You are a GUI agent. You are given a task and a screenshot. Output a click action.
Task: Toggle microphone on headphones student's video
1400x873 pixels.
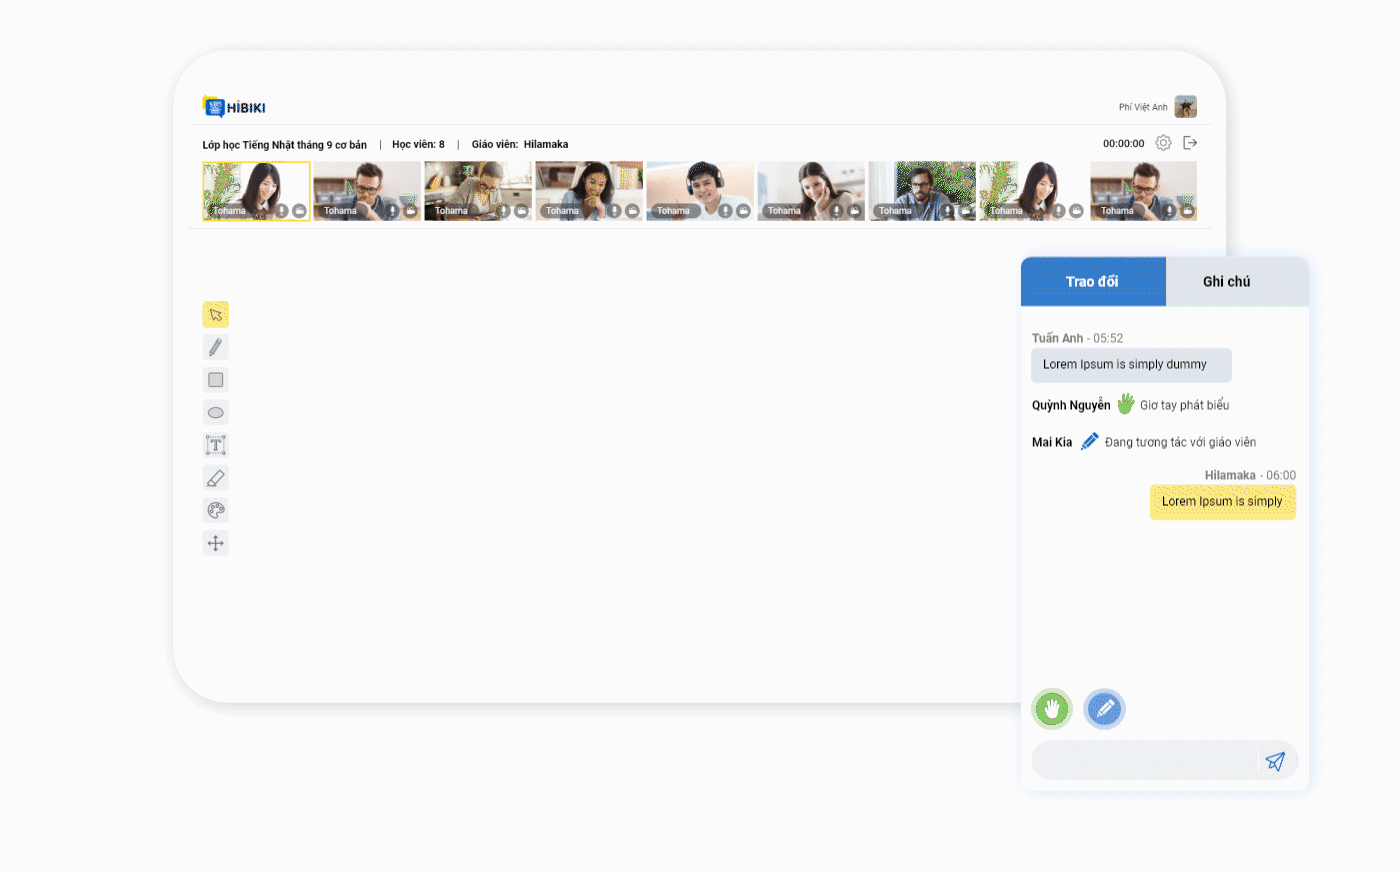[726, 211]
